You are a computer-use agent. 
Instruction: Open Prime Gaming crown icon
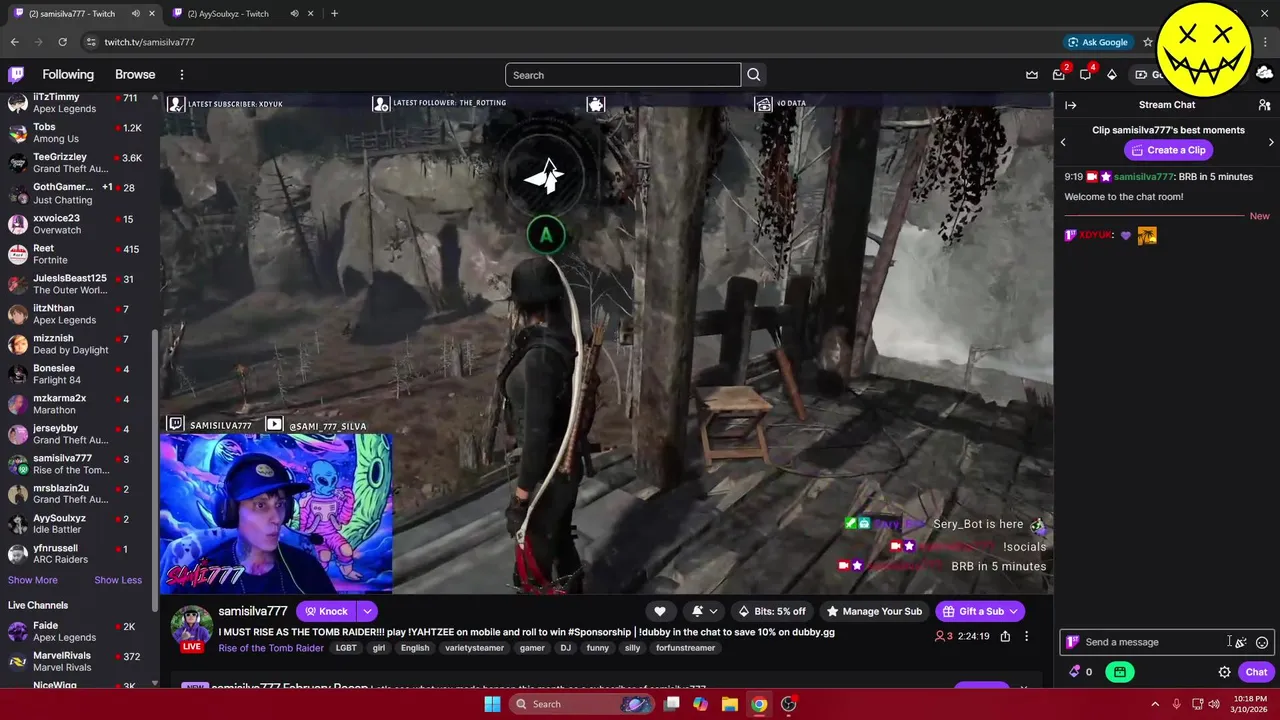pyautogui.click(x=1032, y=74)
